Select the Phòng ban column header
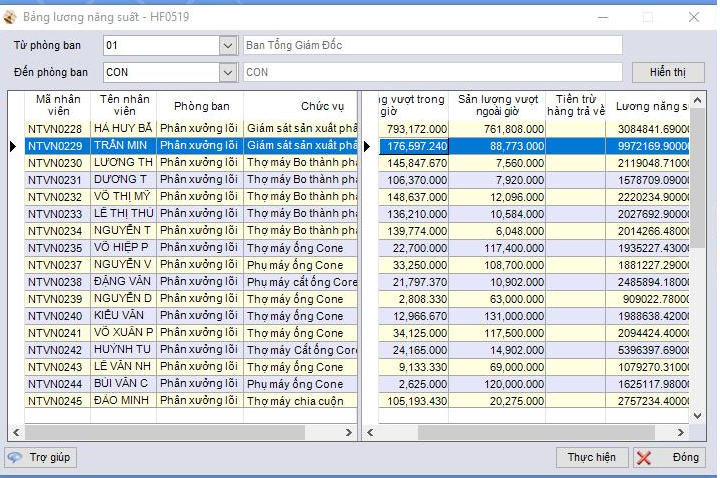The image size is (720, 478). coord(200,106)
